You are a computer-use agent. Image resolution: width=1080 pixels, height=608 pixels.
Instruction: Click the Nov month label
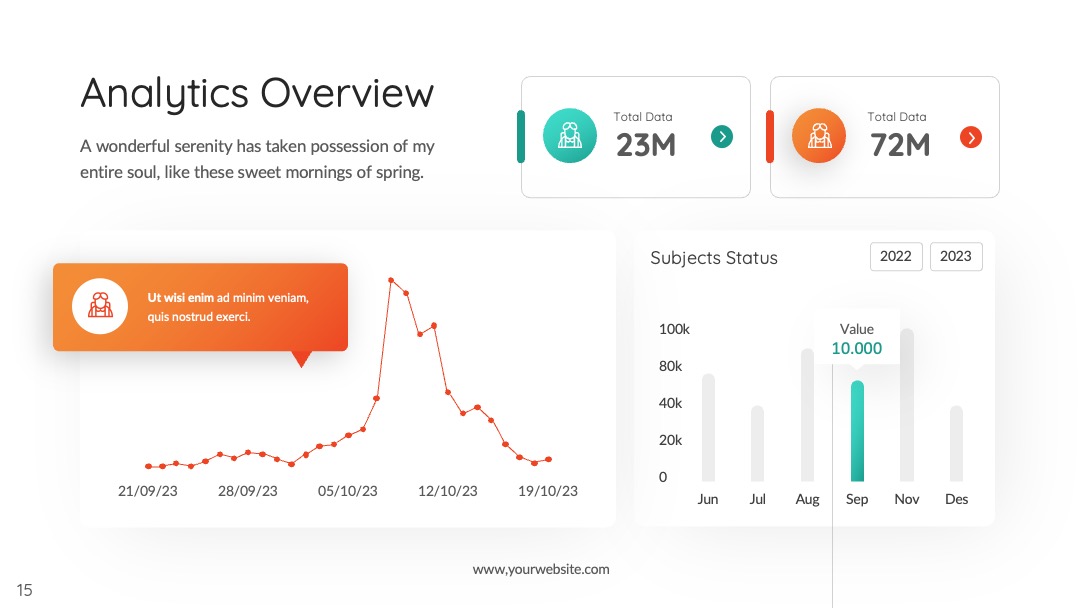906,499
